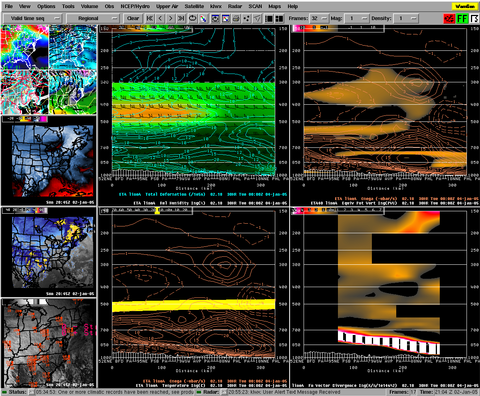Toggle the green FF indicator
Viewport: 480px width, 396px height.
click(462, 18)
